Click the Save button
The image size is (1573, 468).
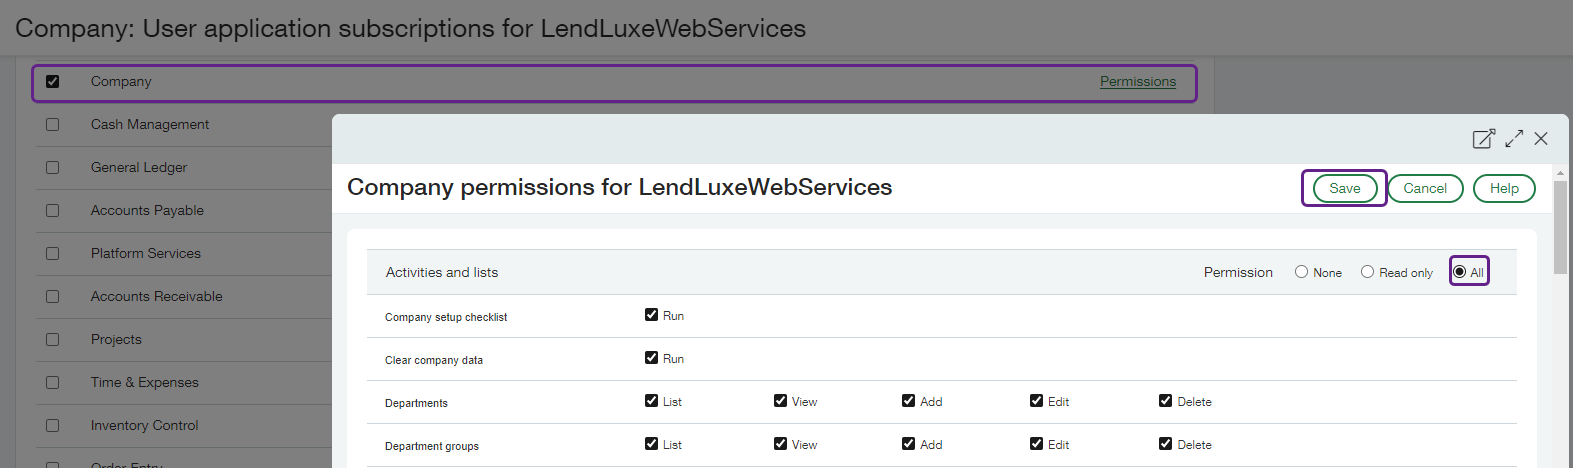click(1344, 188)
